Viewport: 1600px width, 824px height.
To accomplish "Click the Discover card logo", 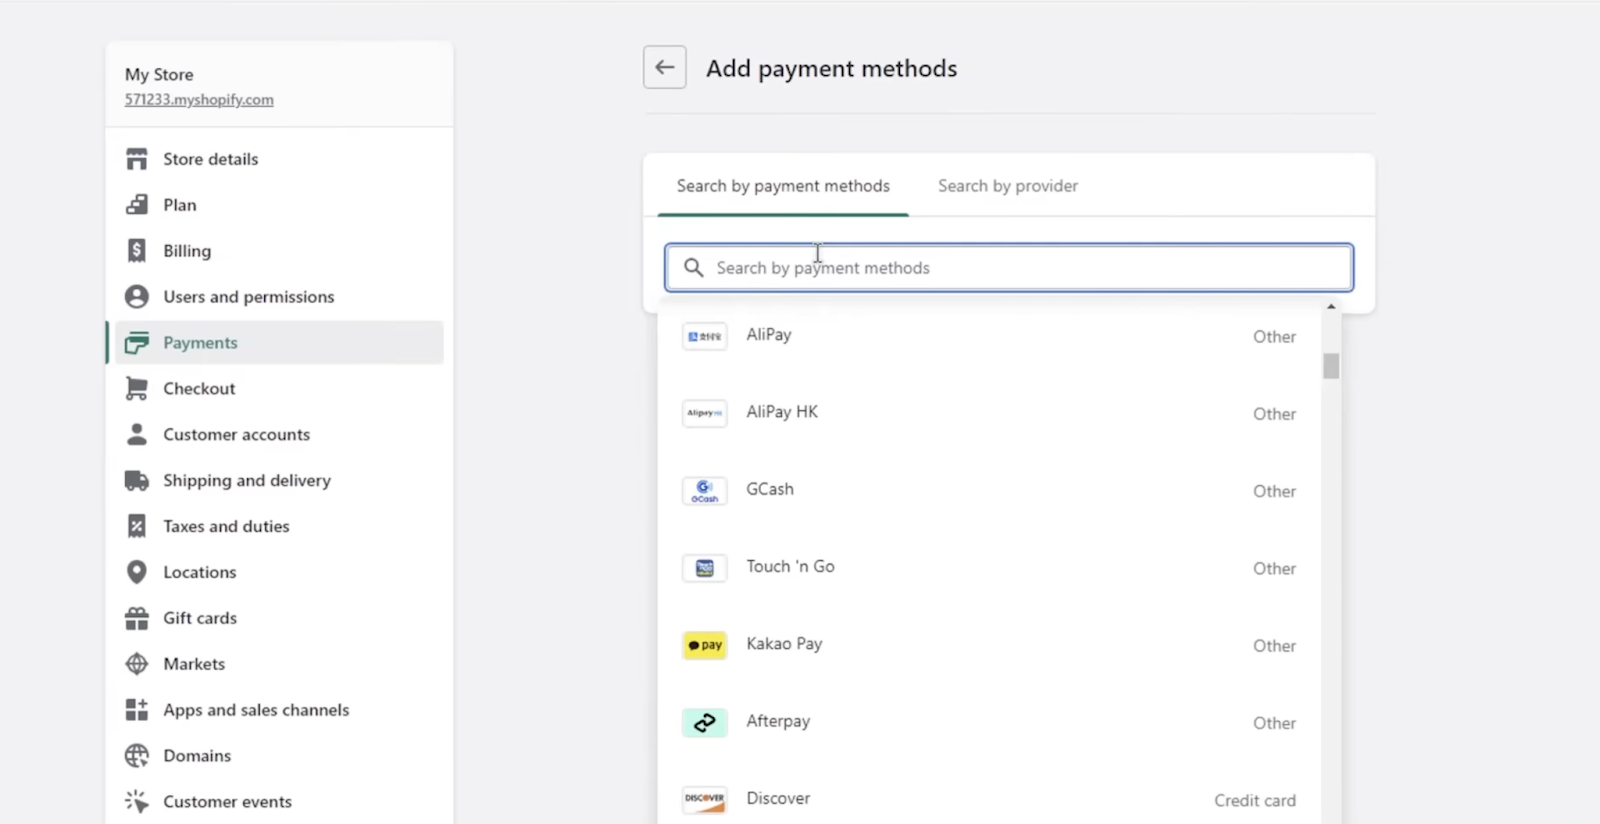I will (x=705, y=800).
